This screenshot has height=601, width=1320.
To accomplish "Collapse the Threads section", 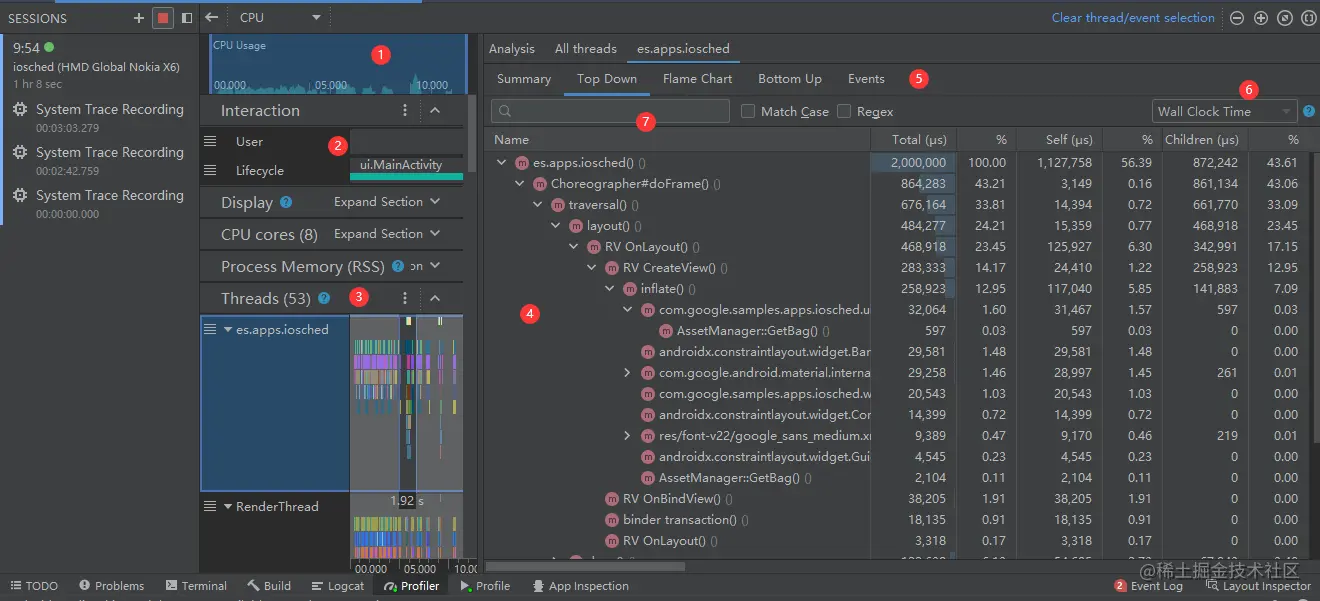I will [435, 298].
